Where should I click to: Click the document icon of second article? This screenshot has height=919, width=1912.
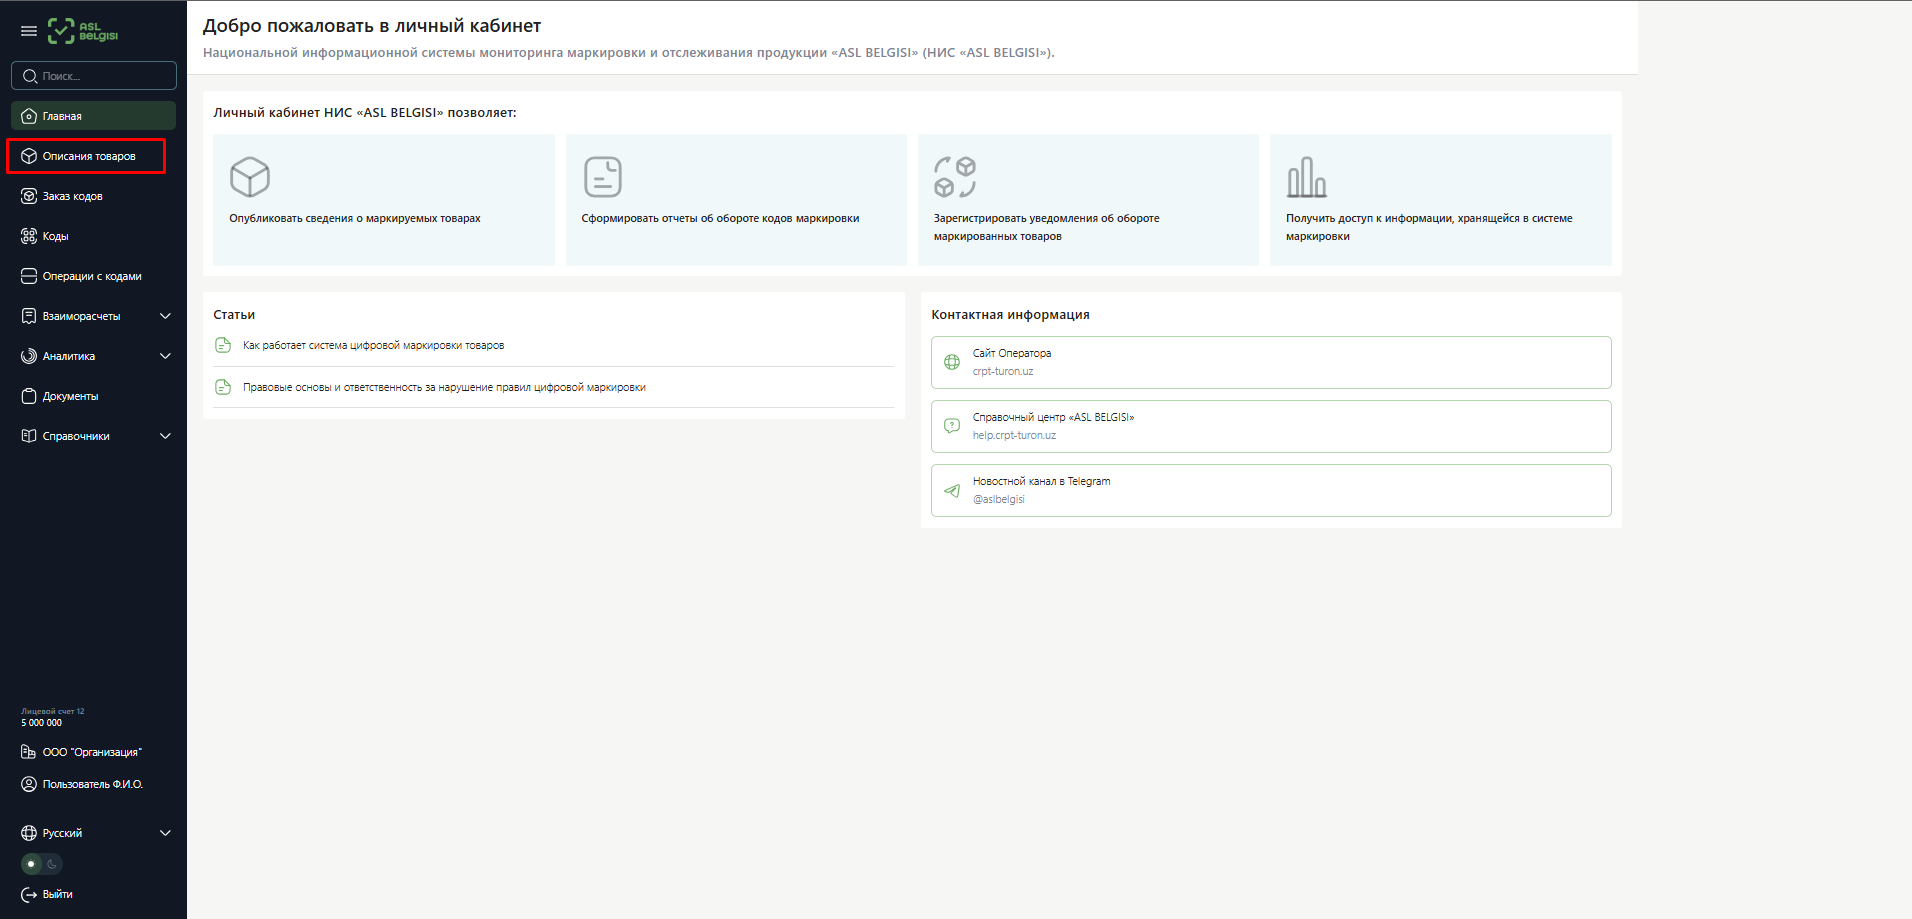tap(223, 387)
